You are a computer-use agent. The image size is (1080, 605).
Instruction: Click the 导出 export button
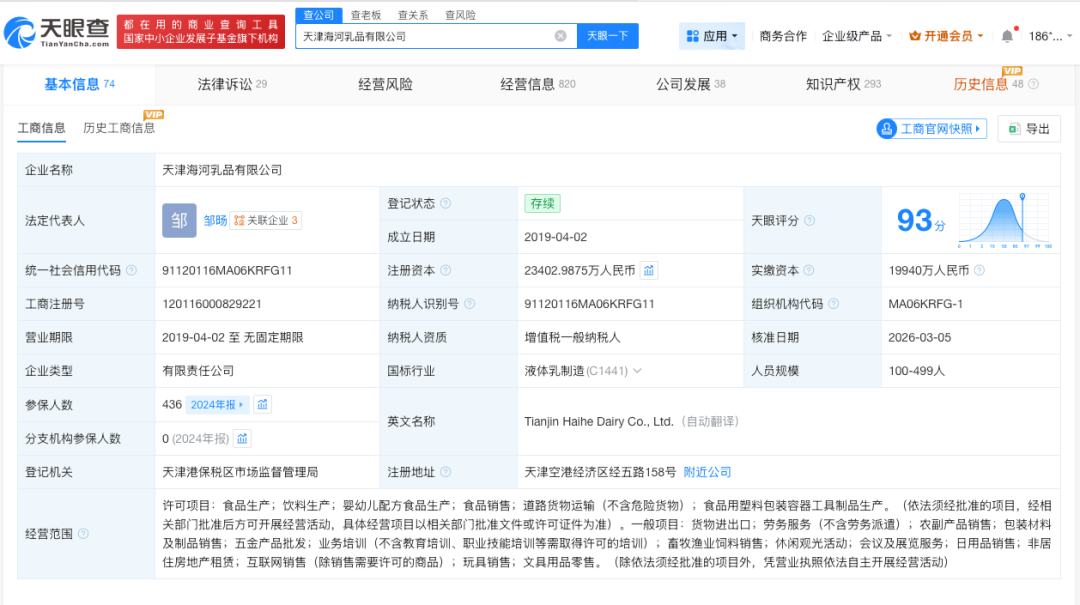click(1029, 129)
